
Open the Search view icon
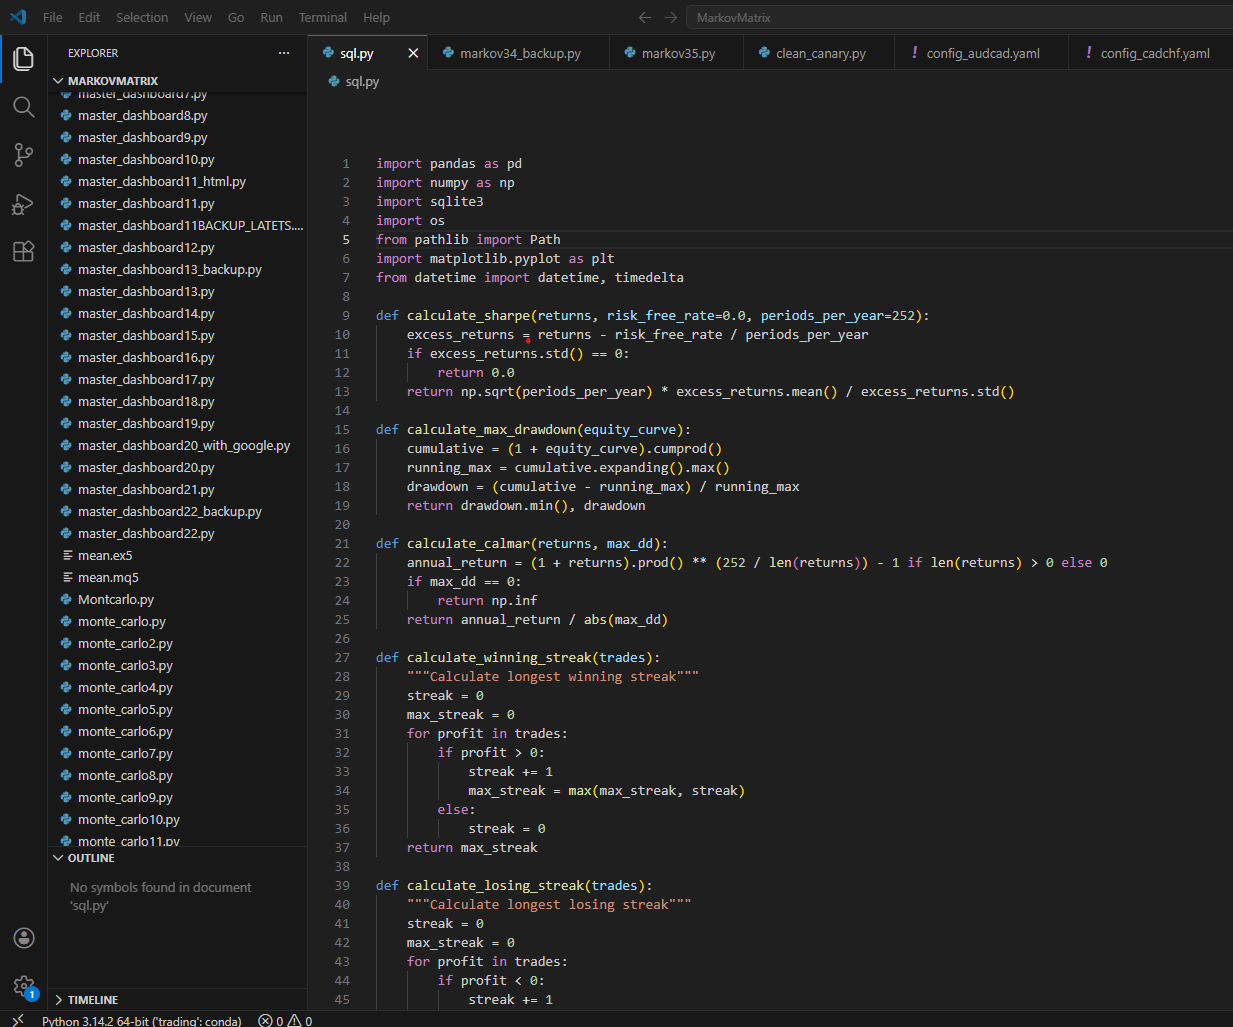tap(23, 107)
